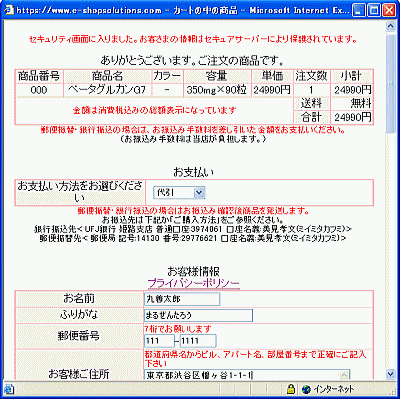The image size is (400, 399).
Task: Click the scrollbar up arrow
Action: click(391, 26)
